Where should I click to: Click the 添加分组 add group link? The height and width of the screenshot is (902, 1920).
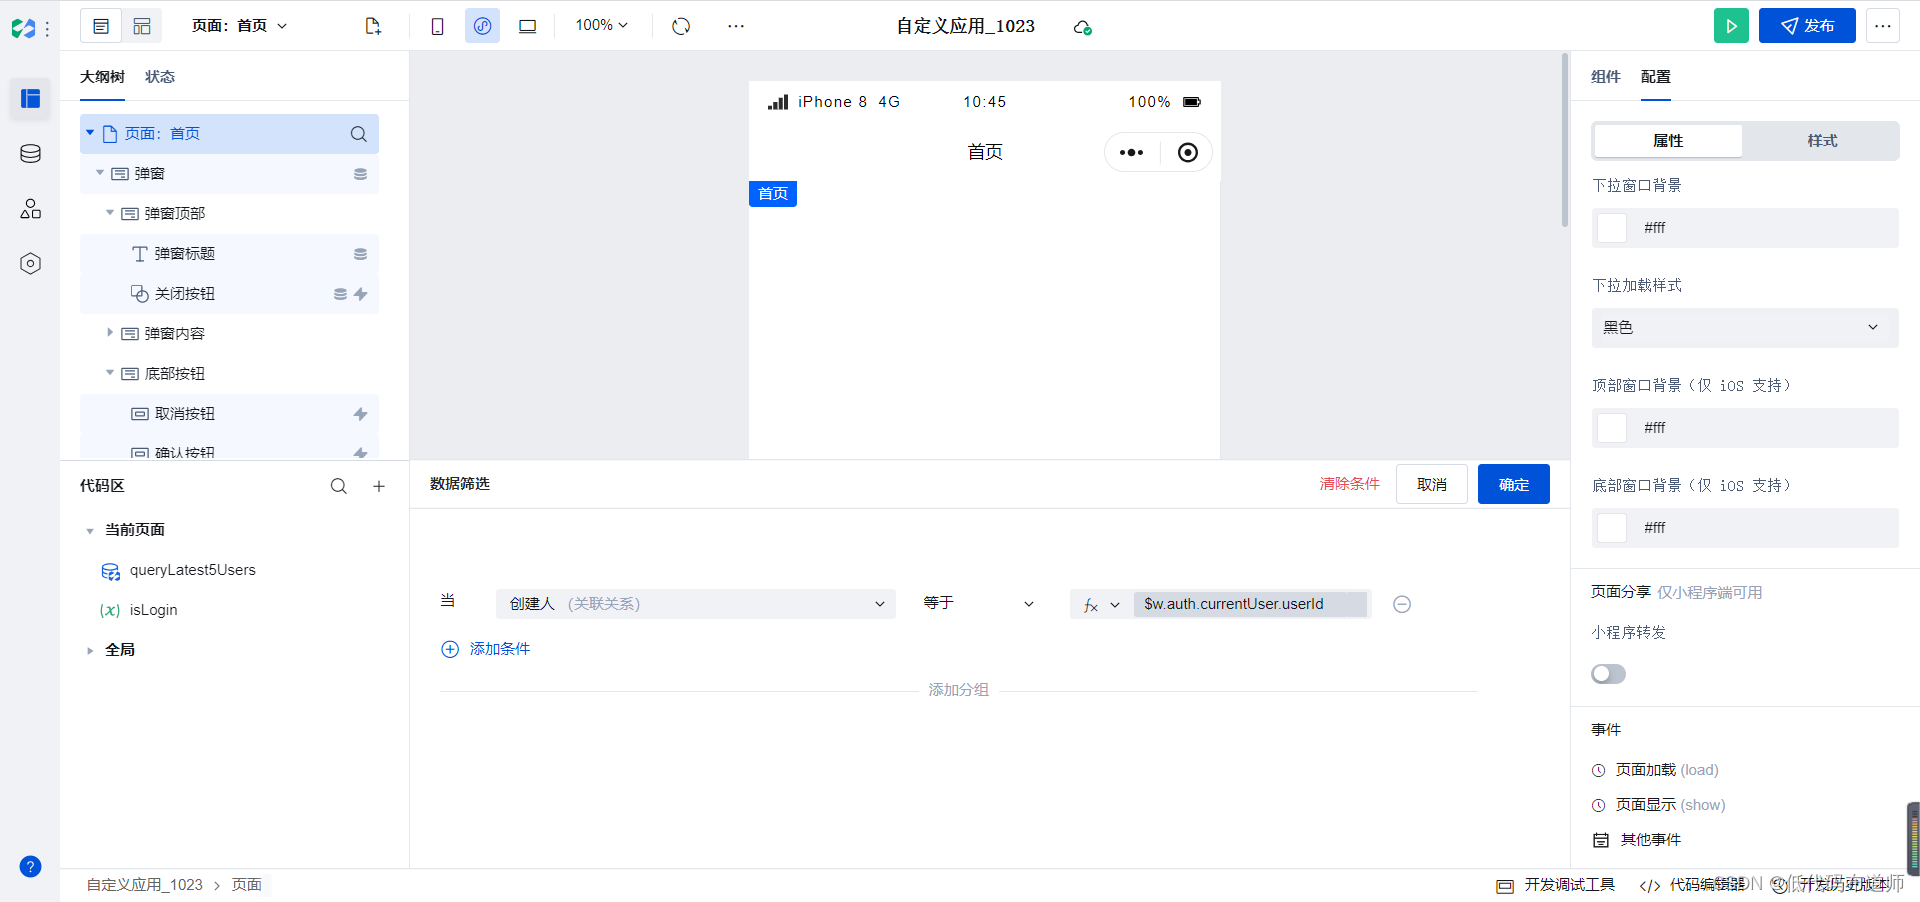click(x=958, y=690)
